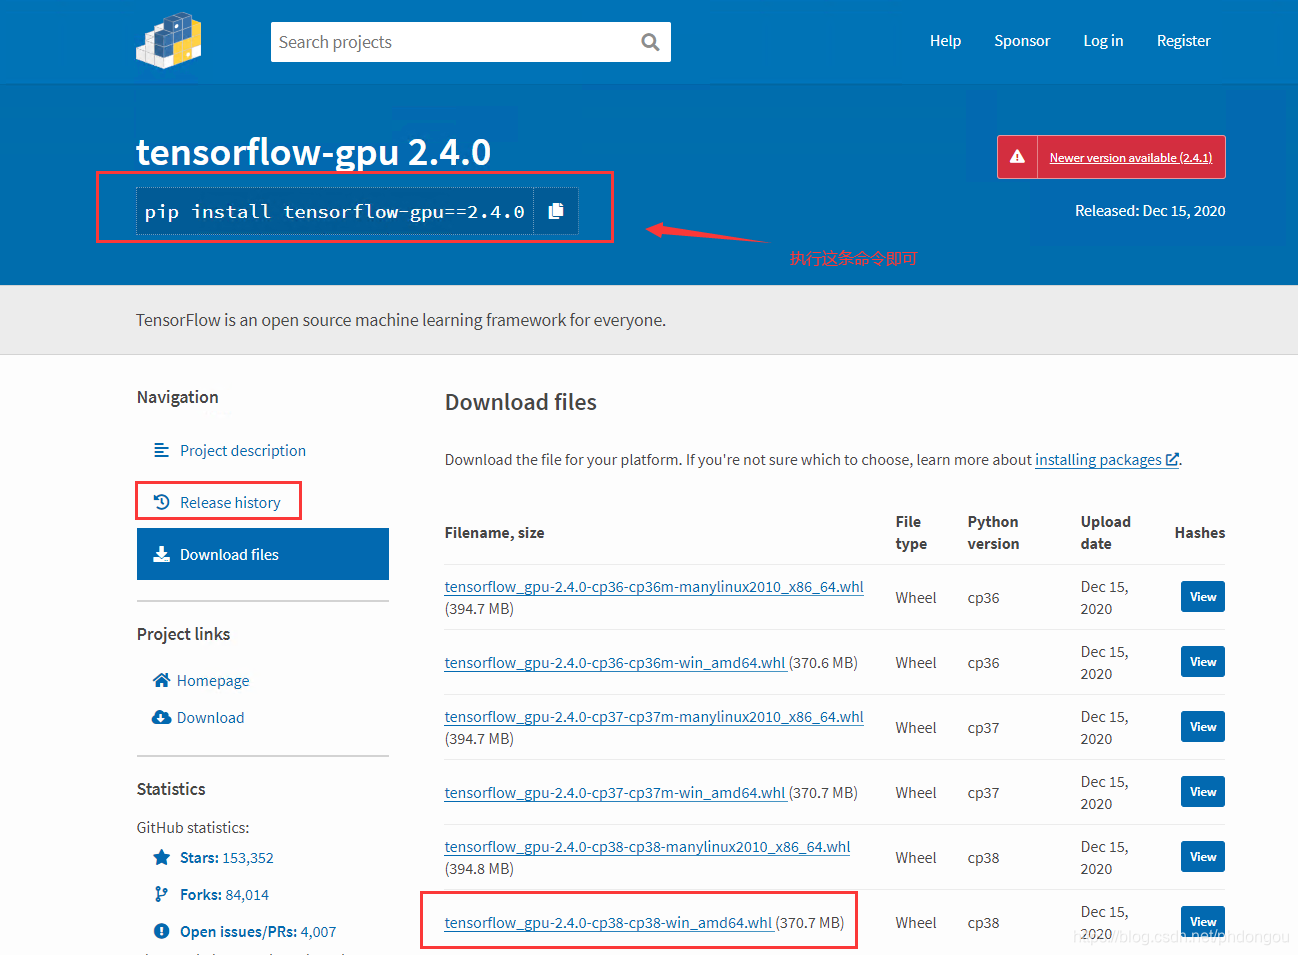Image resolution: width=1298 pixels, height=955 pixels.
Task: View hashes for cp36 manylinux wheel
Action: click(1203, 597)
